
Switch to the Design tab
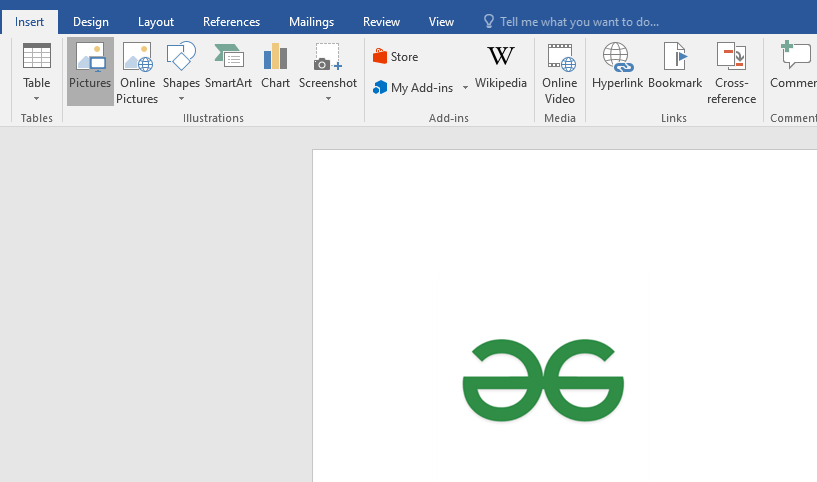[91, 22]
